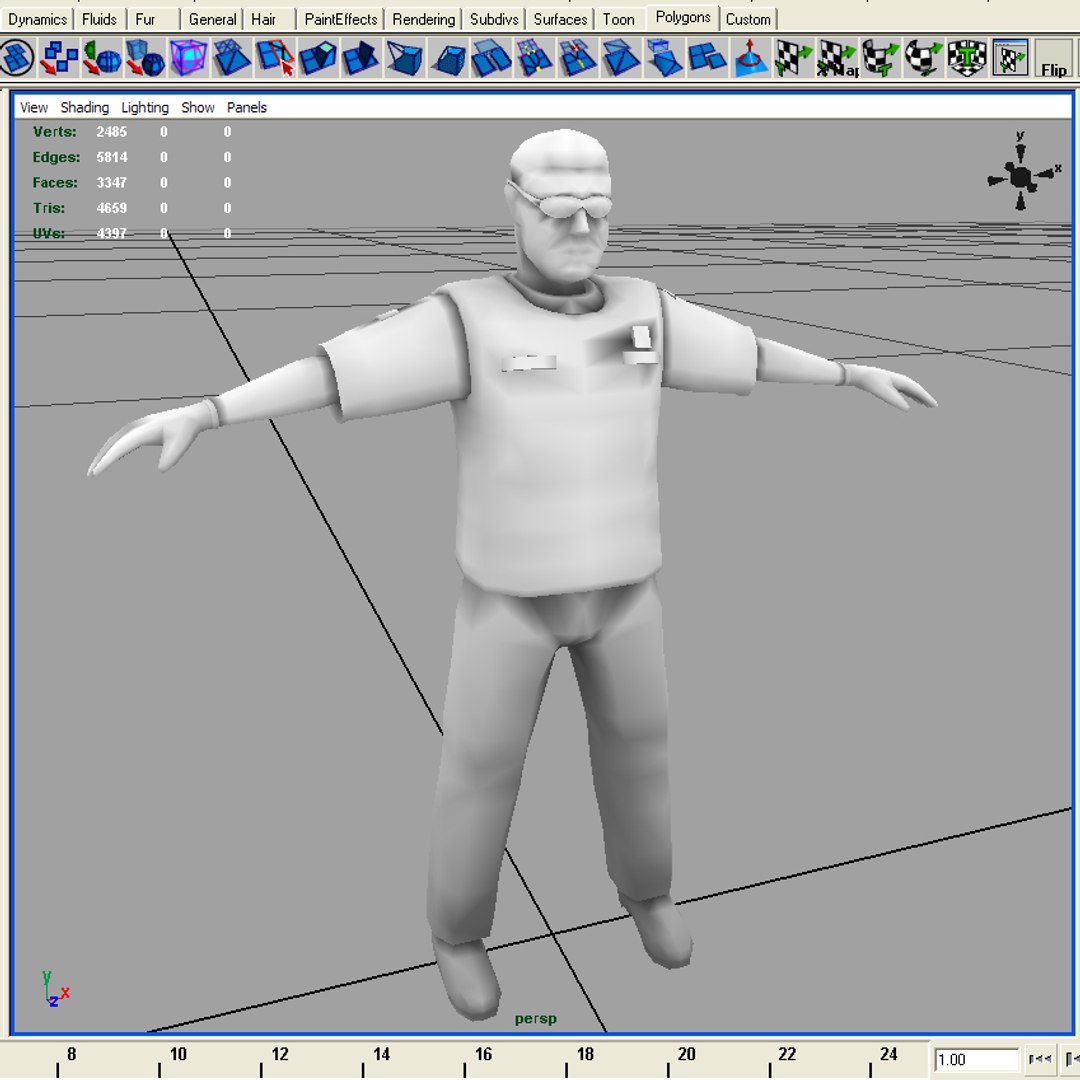Click the go-to-start playback button

pyautogui.click(x=1039, y=1059)
